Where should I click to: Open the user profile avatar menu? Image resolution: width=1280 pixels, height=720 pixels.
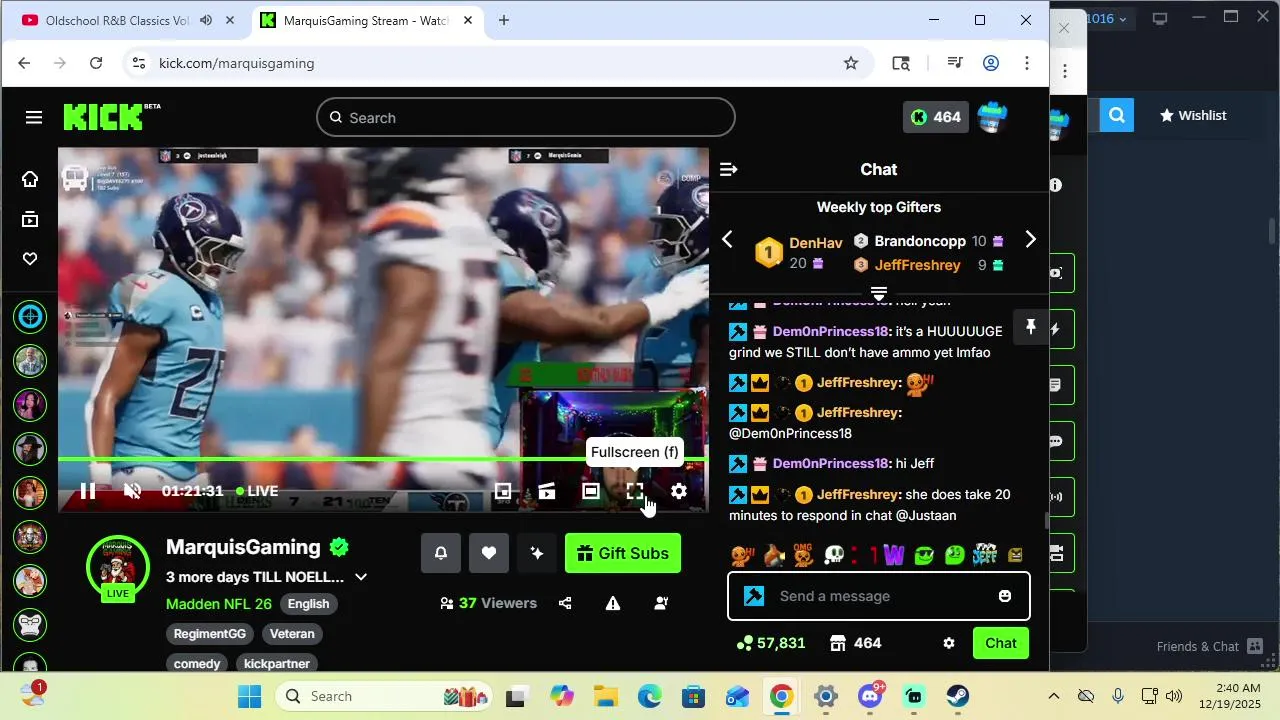pyautogui.click(x=992, y=117)
